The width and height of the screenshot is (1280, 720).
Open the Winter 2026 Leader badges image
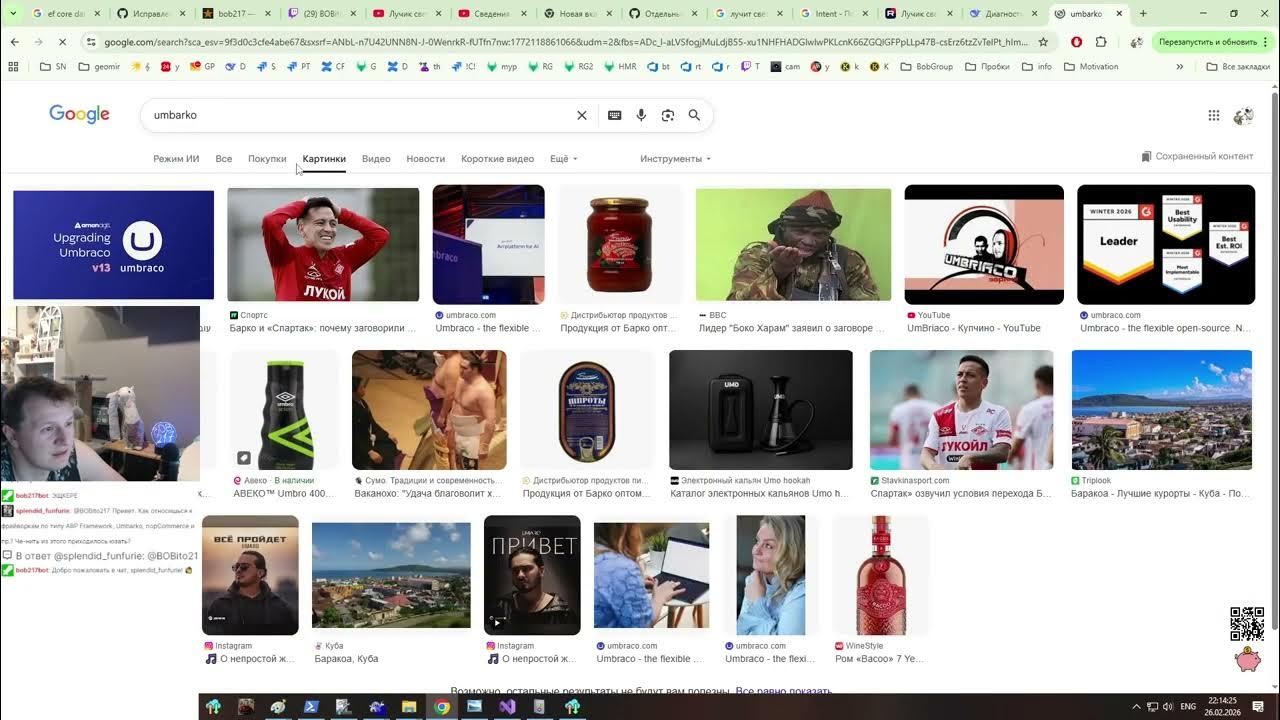click(1166, 244)
